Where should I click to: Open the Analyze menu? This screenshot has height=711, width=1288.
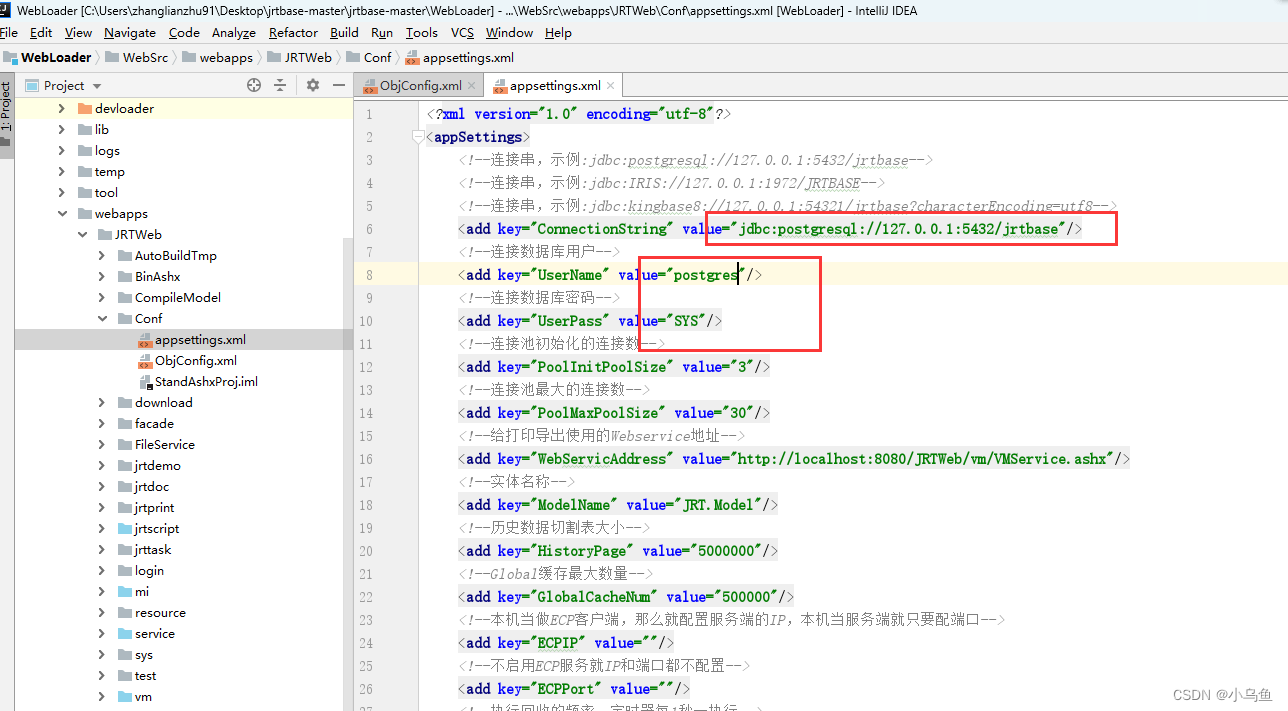point(234,33)
